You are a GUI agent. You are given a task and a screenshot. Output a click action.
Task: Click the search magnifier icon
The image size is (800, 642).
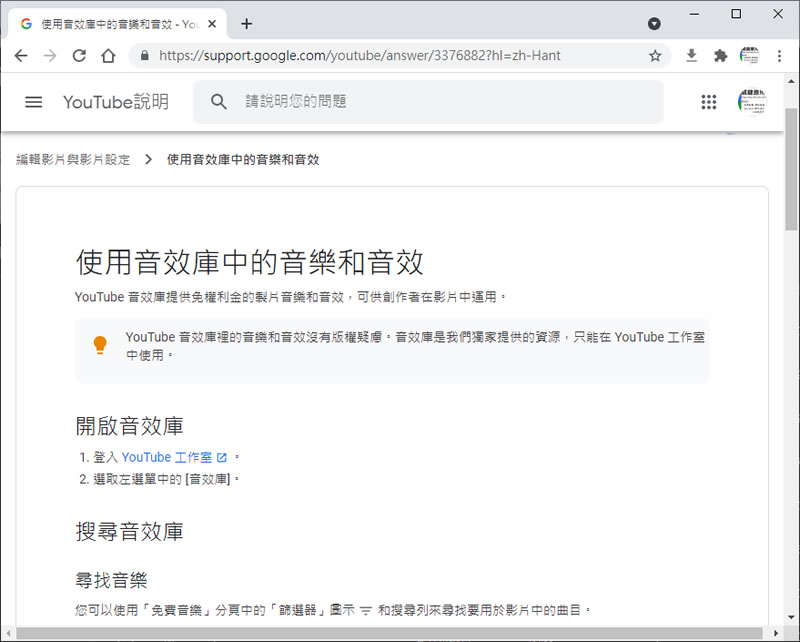[x=218, y=102]
